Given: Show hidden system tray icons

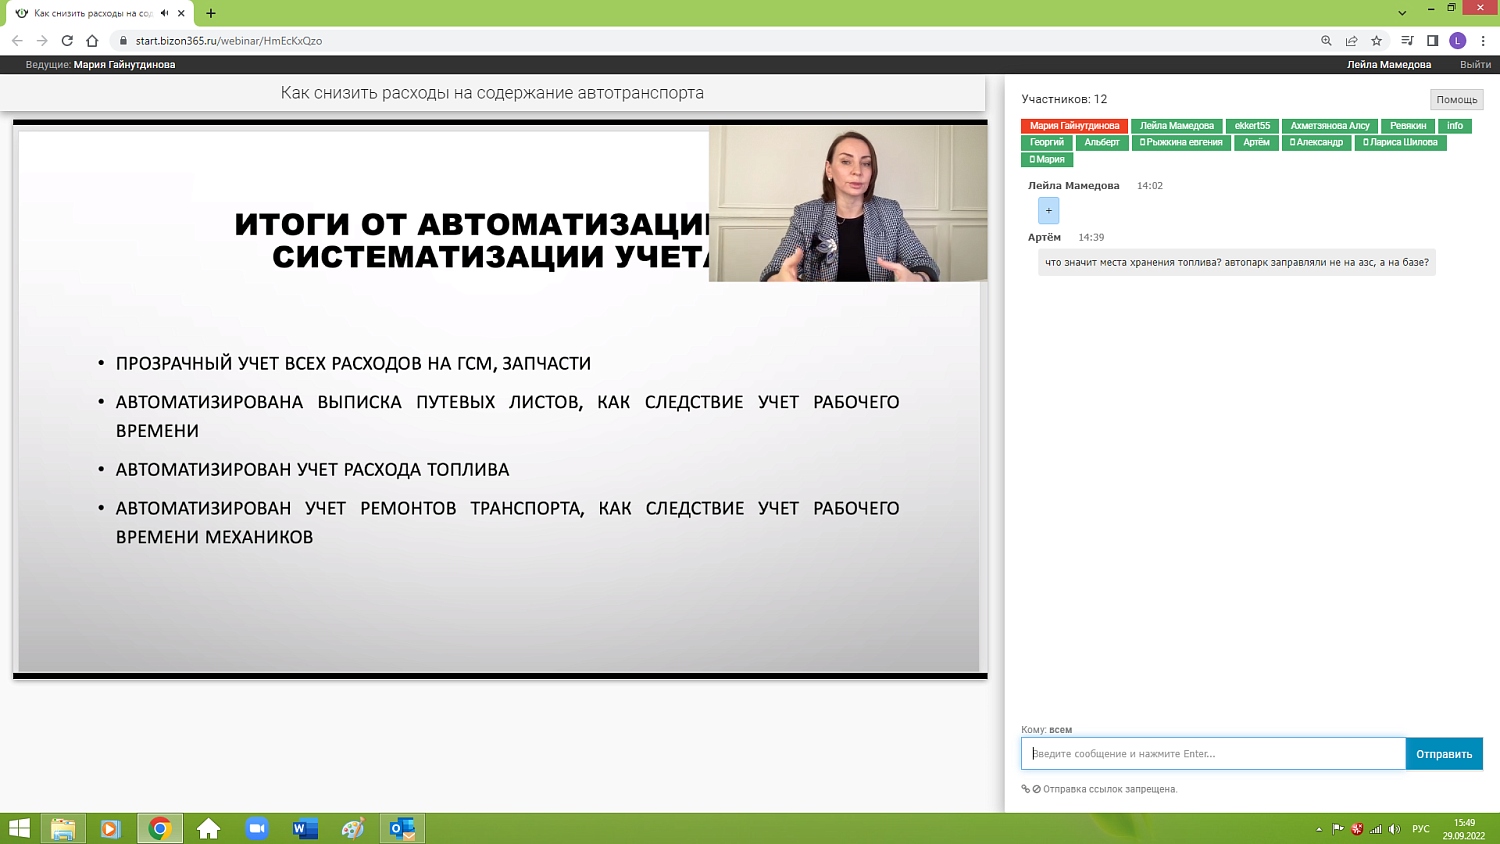Looking at the screenshot, I should (1319, 829).
